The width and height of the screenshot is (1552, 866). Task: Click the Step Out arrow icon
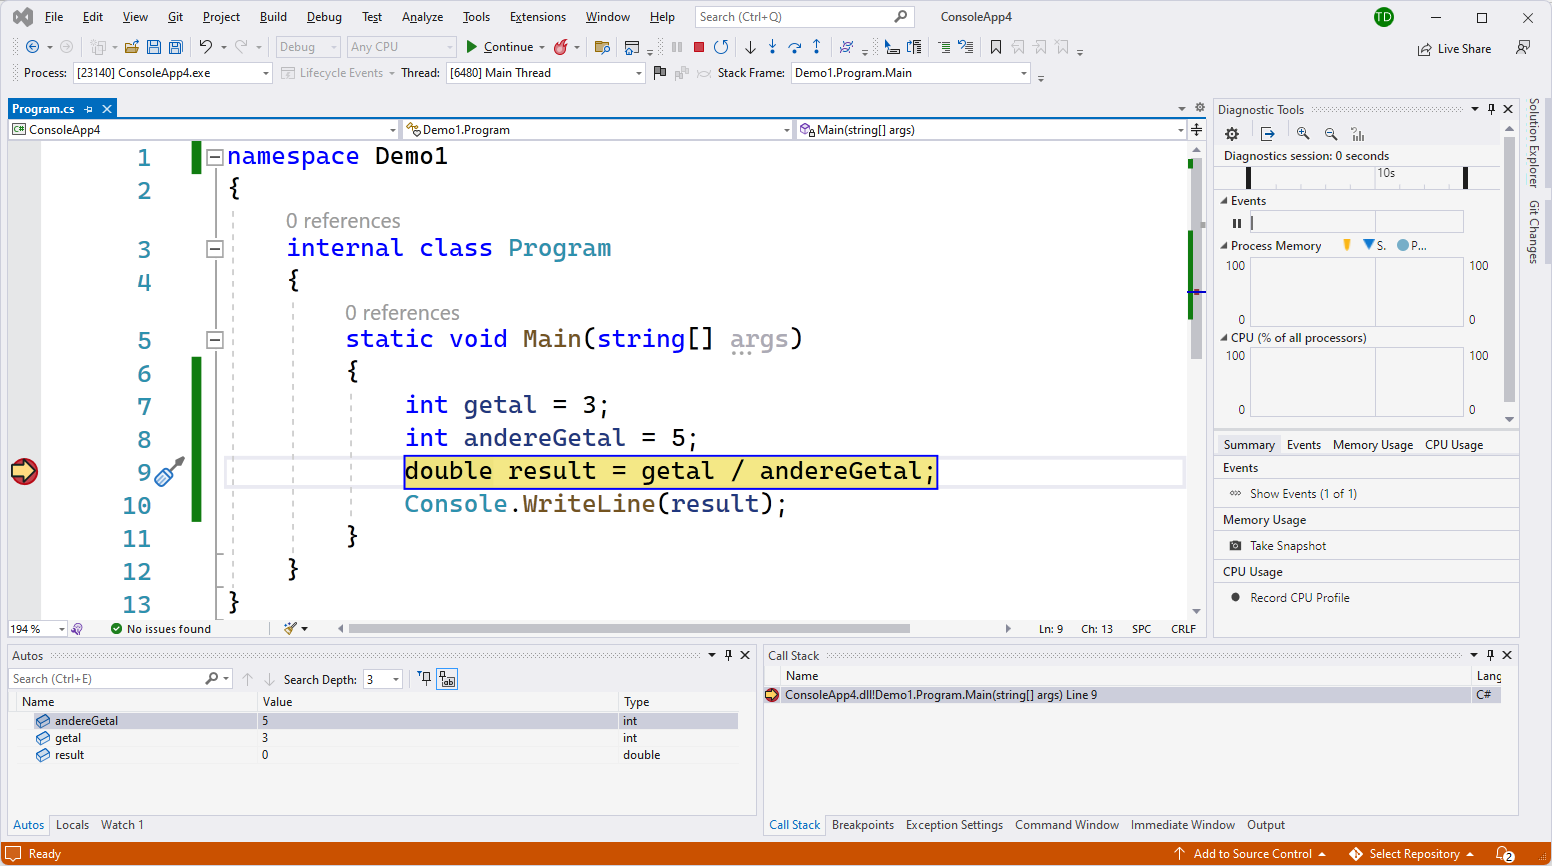(817, 47)
